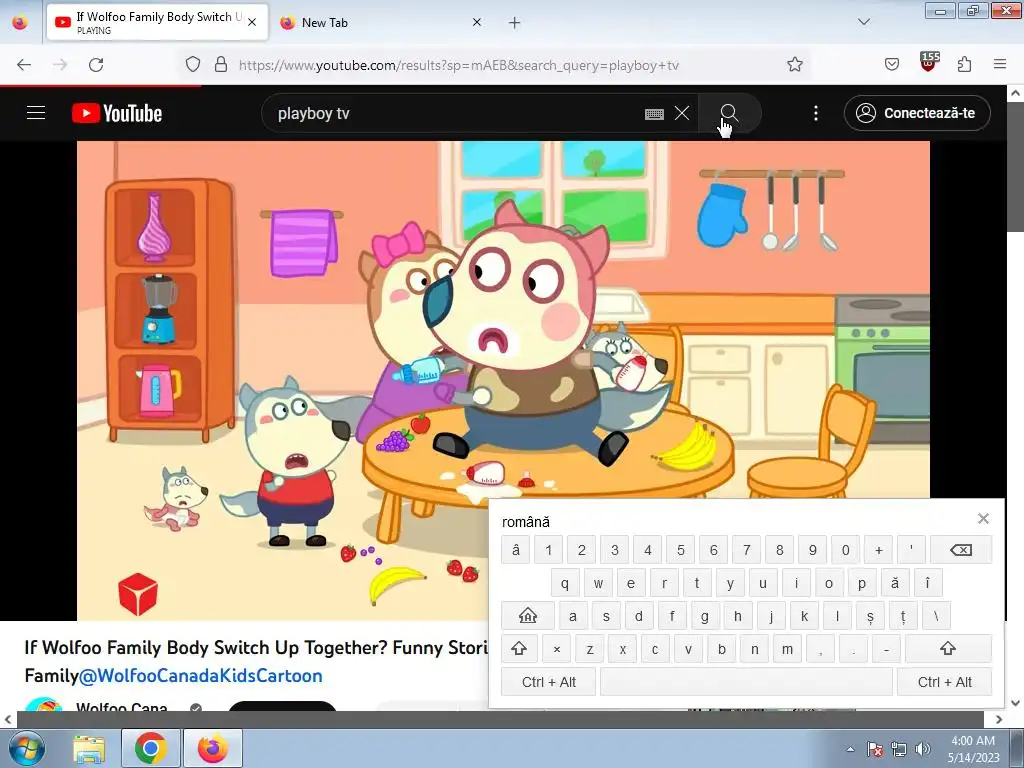Tap the space bar on virtual keyboard

pyautogui.click(x=746, y=682)
